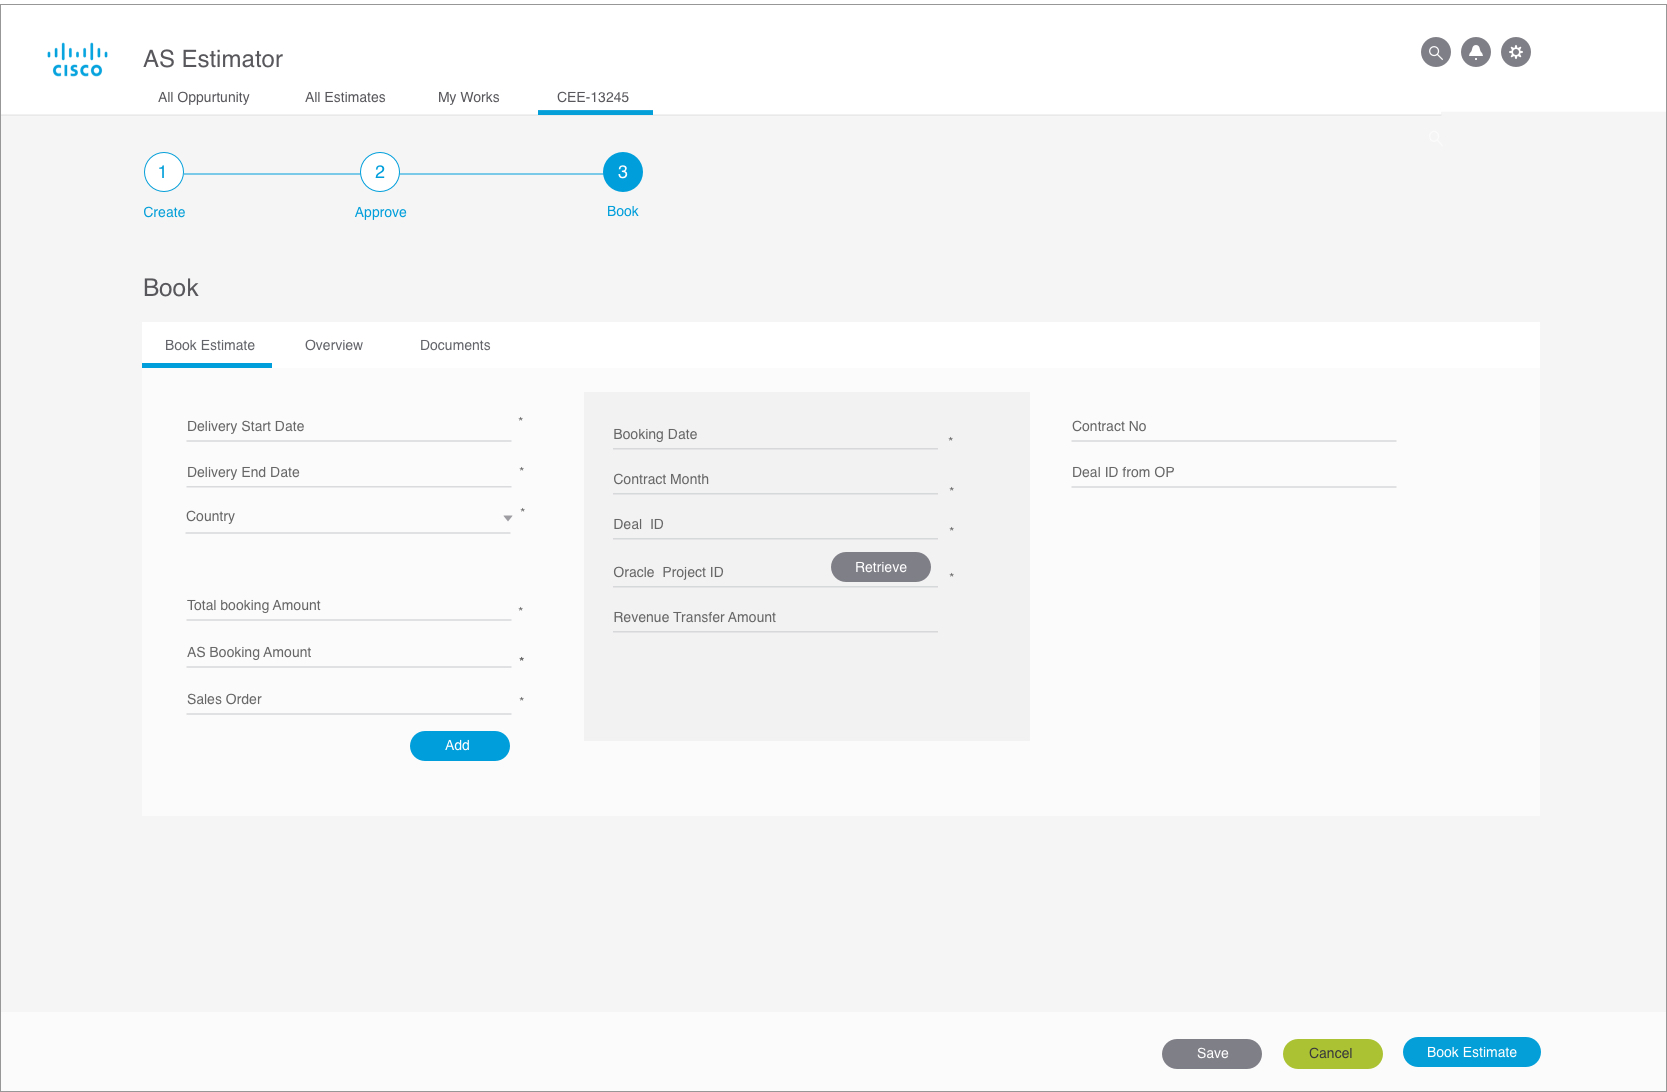Open the Documents sub-tab
The height and width of the screenshot is (1092, 1667).
455,345
